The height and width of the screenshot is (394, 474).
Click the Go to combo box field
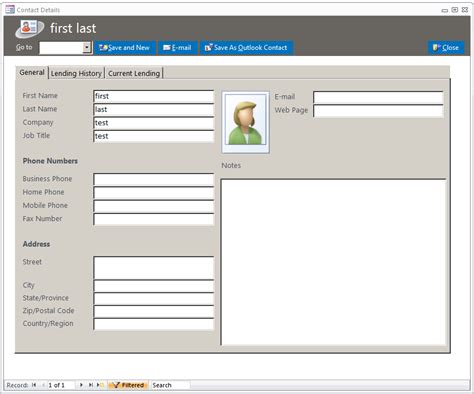point(61,48)
